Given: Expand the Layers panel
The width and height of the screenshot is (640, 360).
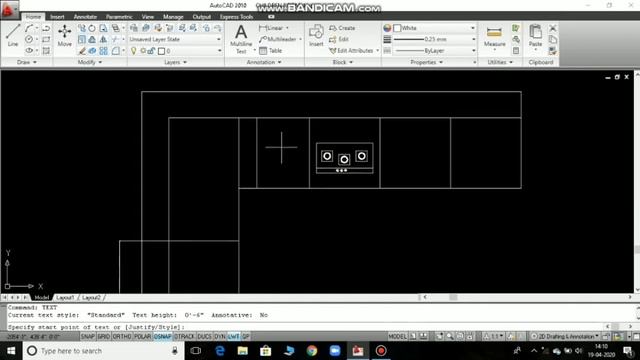Looking at the screenshot, I should (x=176, y=62).
